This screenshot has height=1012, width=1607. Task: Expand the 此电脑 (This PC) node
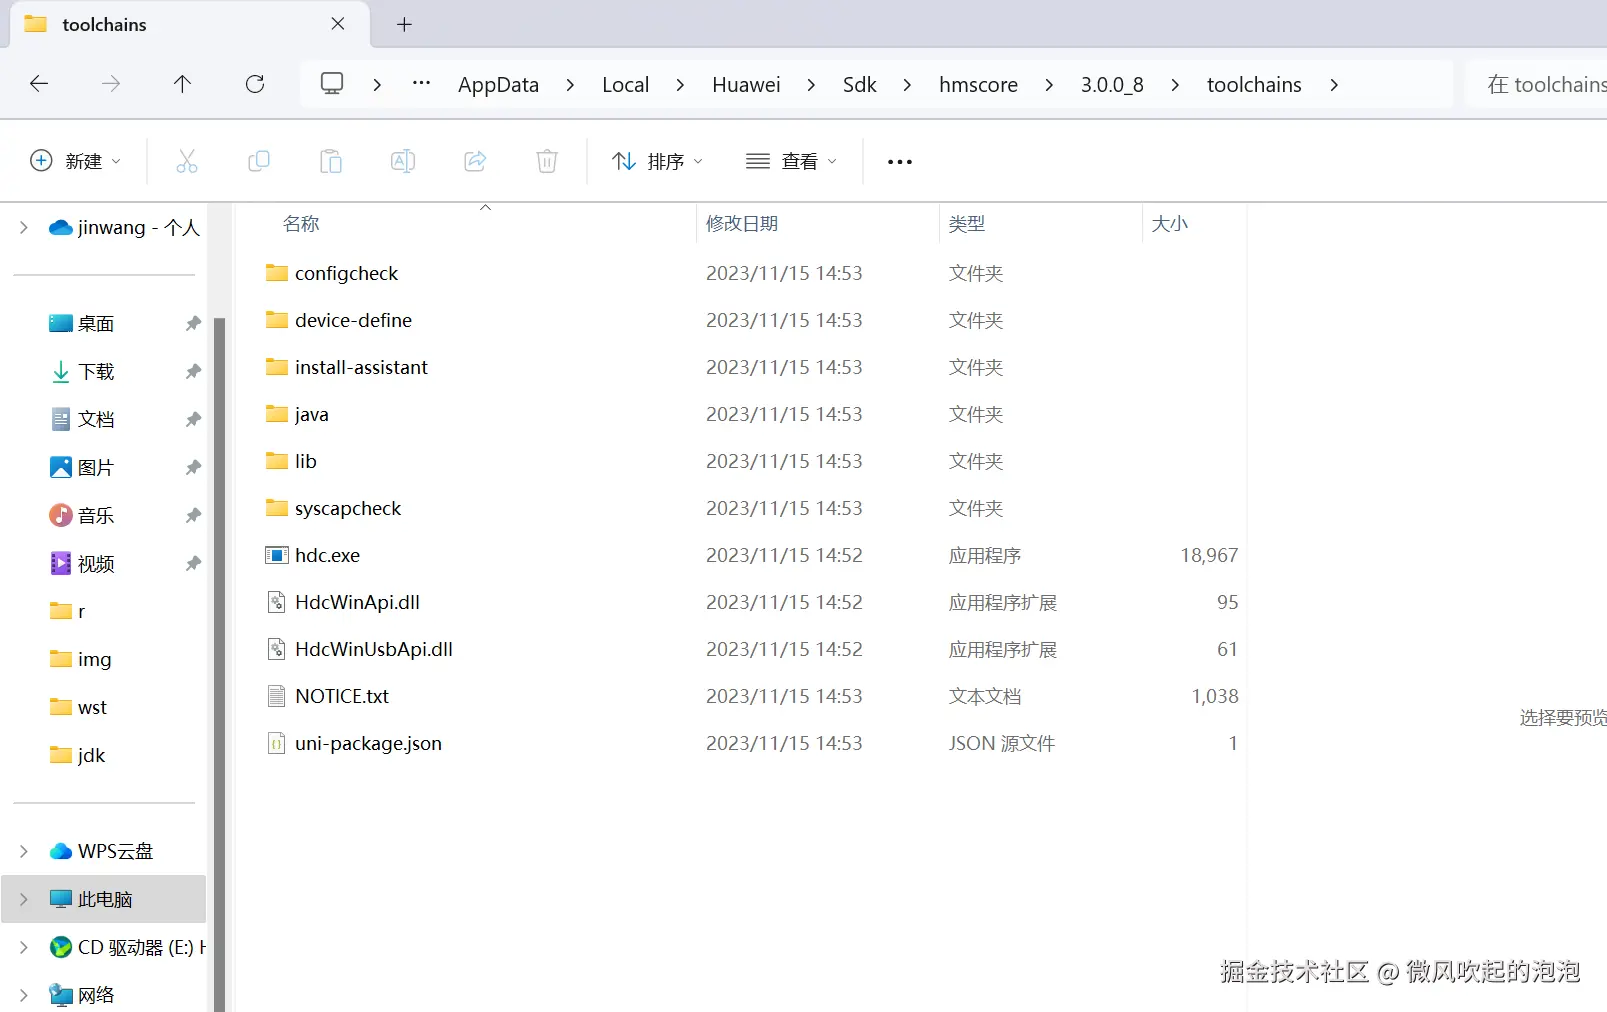tap(24, 899)
